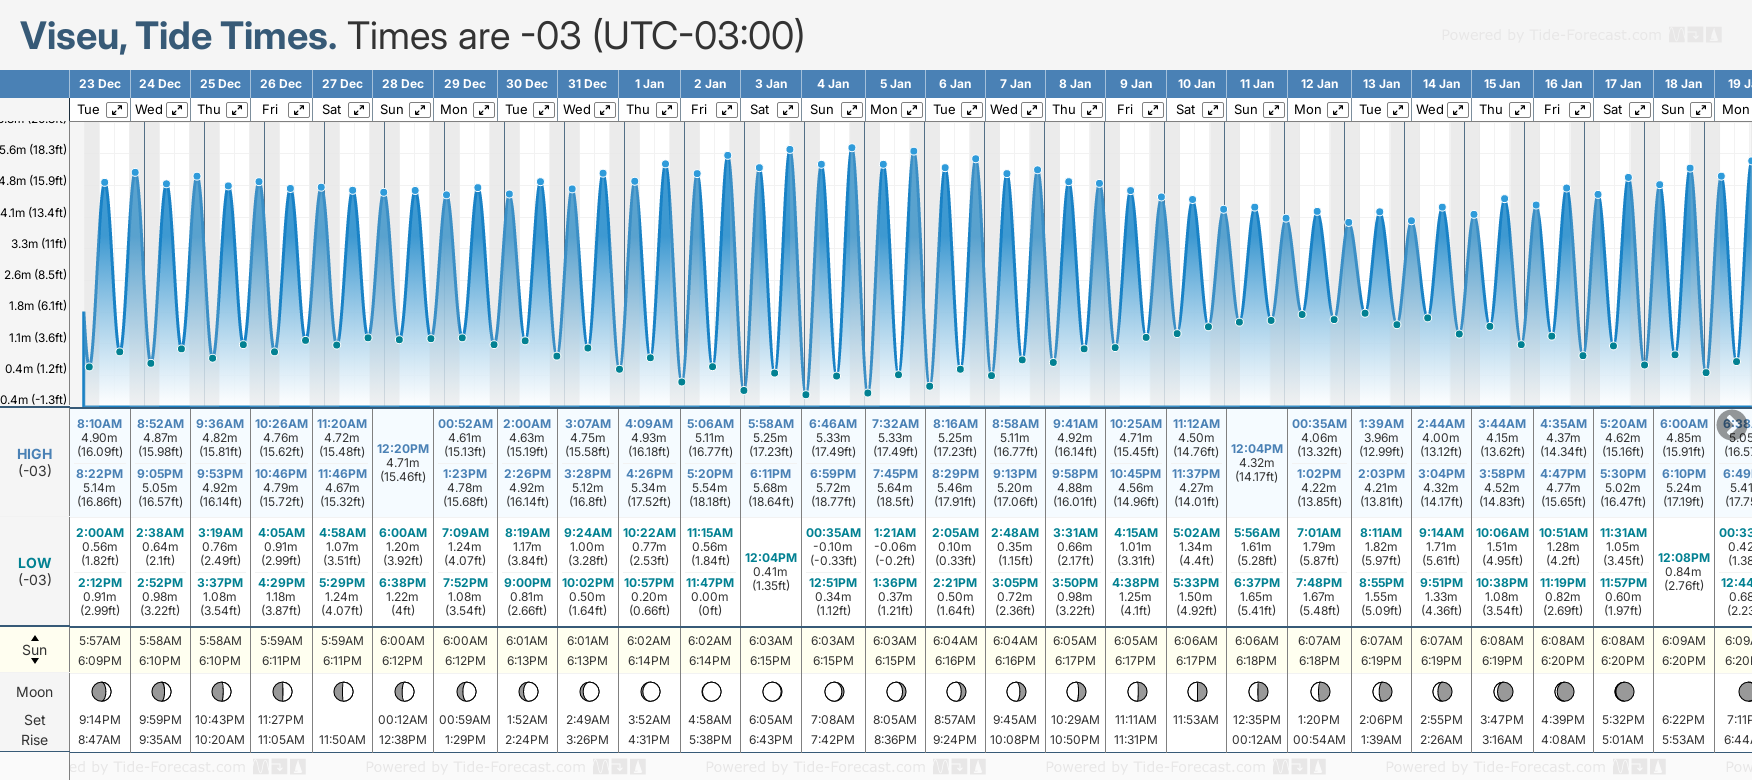Click expand icon for Sat 10 Jan
The width and height of the screenshot is (1752, 780).
click(x=1212, y=110)
